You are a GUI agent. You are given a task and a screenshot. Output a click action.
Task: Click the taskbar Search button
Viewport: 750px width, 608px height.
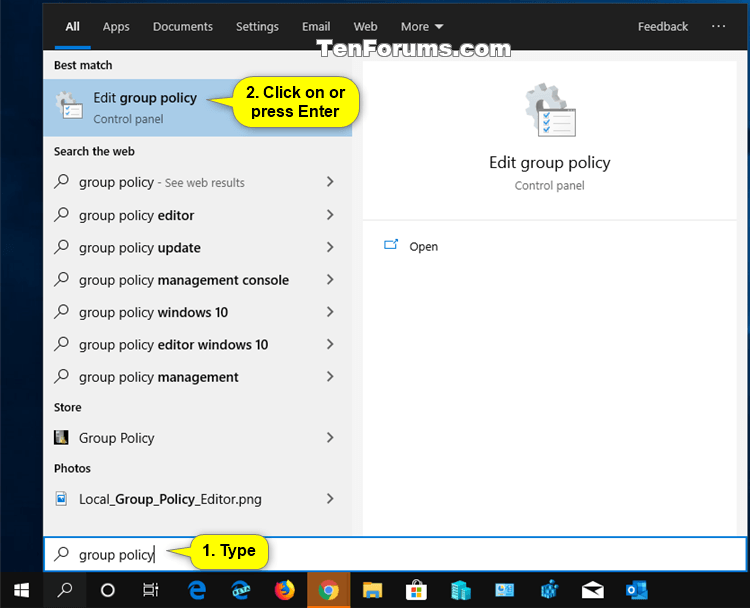[x=65, y=590]
